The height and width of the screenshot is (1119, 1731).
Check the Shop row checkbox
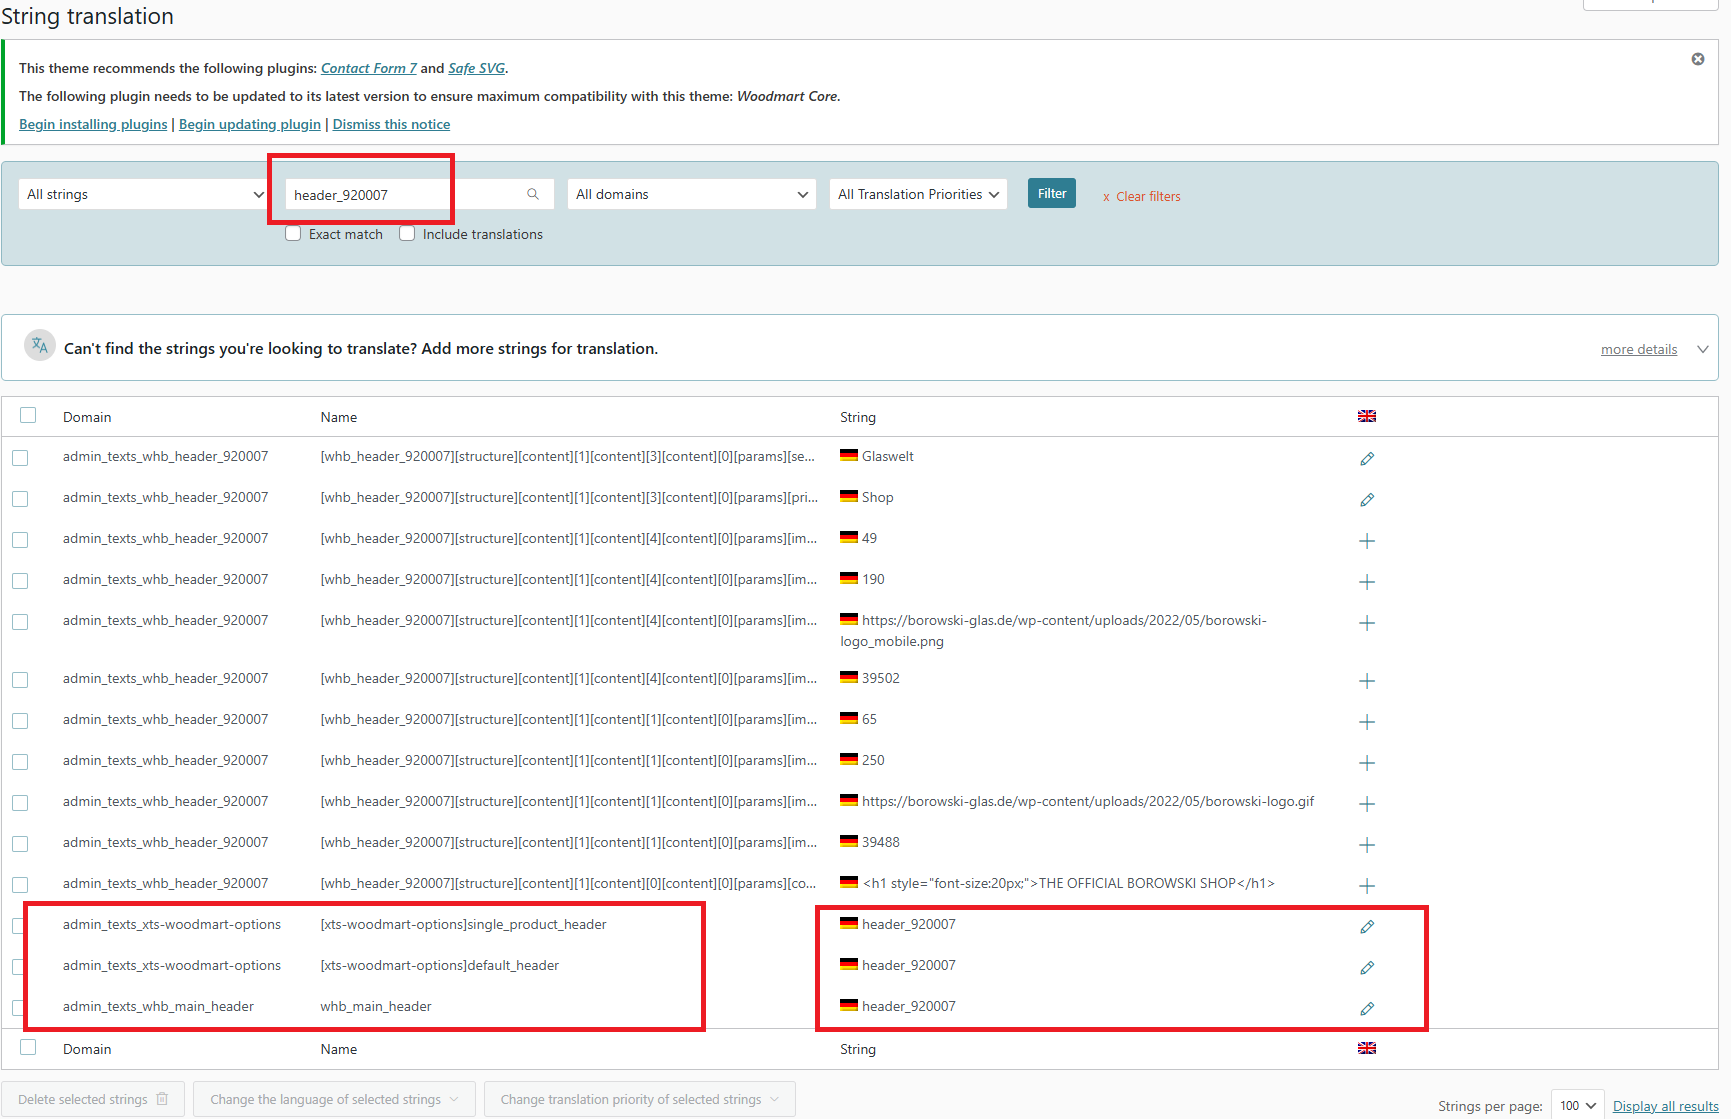point(20,499)
